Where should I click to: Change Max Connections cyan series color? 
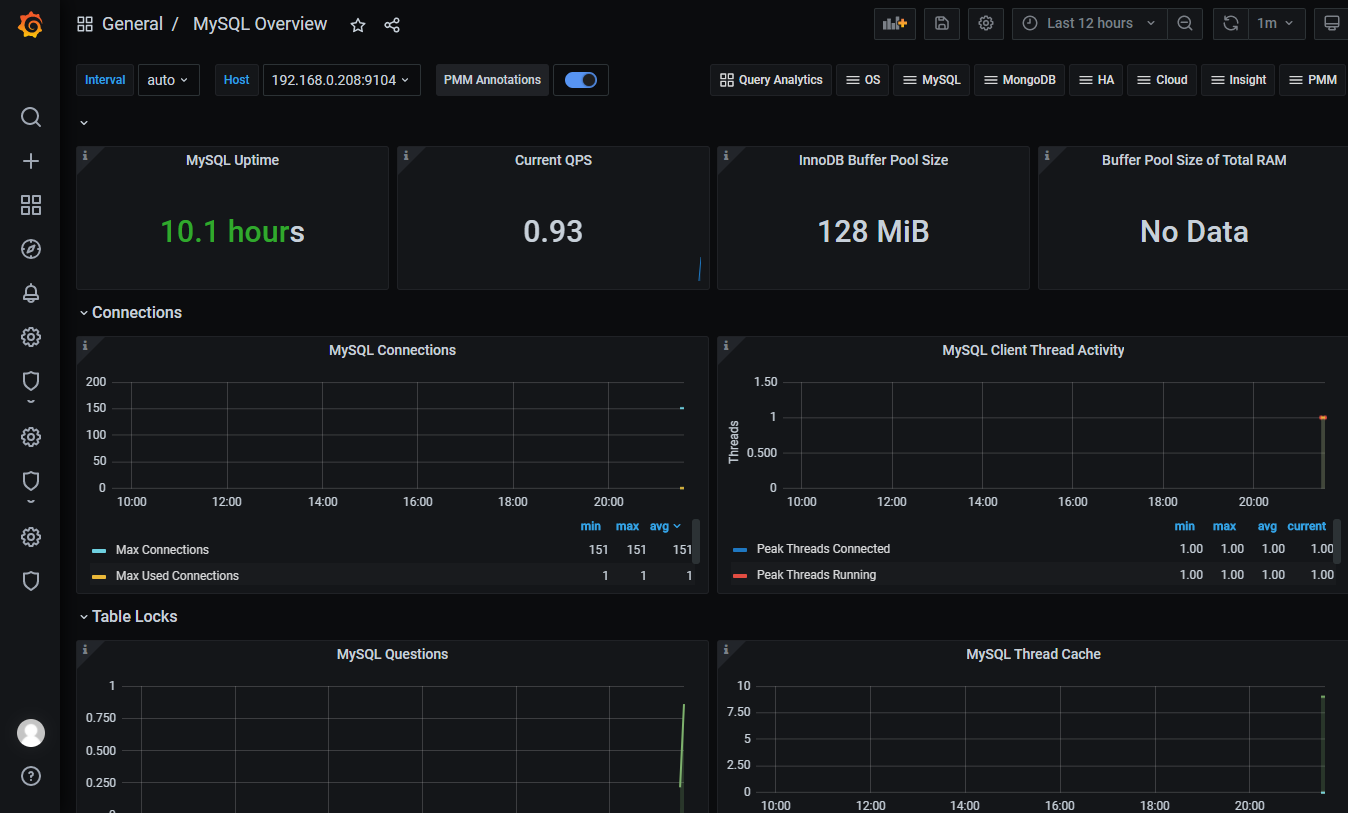pos(99,551)
